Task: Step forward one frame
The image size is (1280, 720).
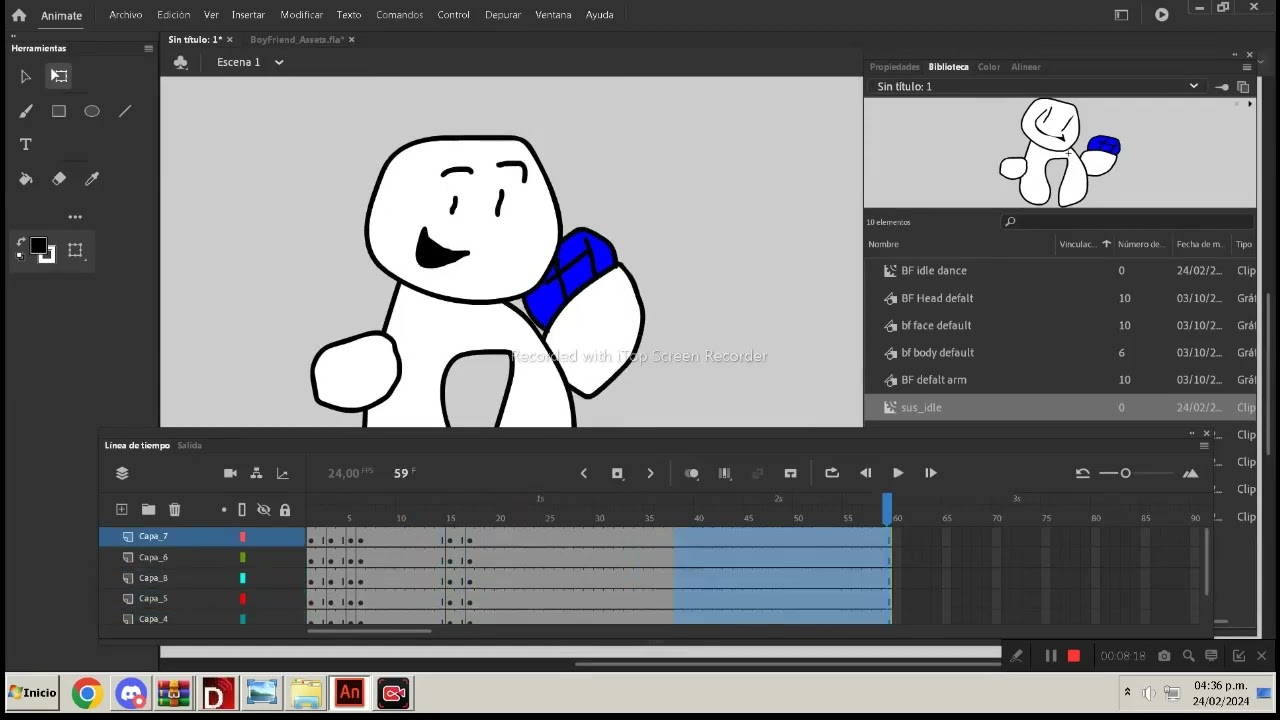Action: [931, 473]
